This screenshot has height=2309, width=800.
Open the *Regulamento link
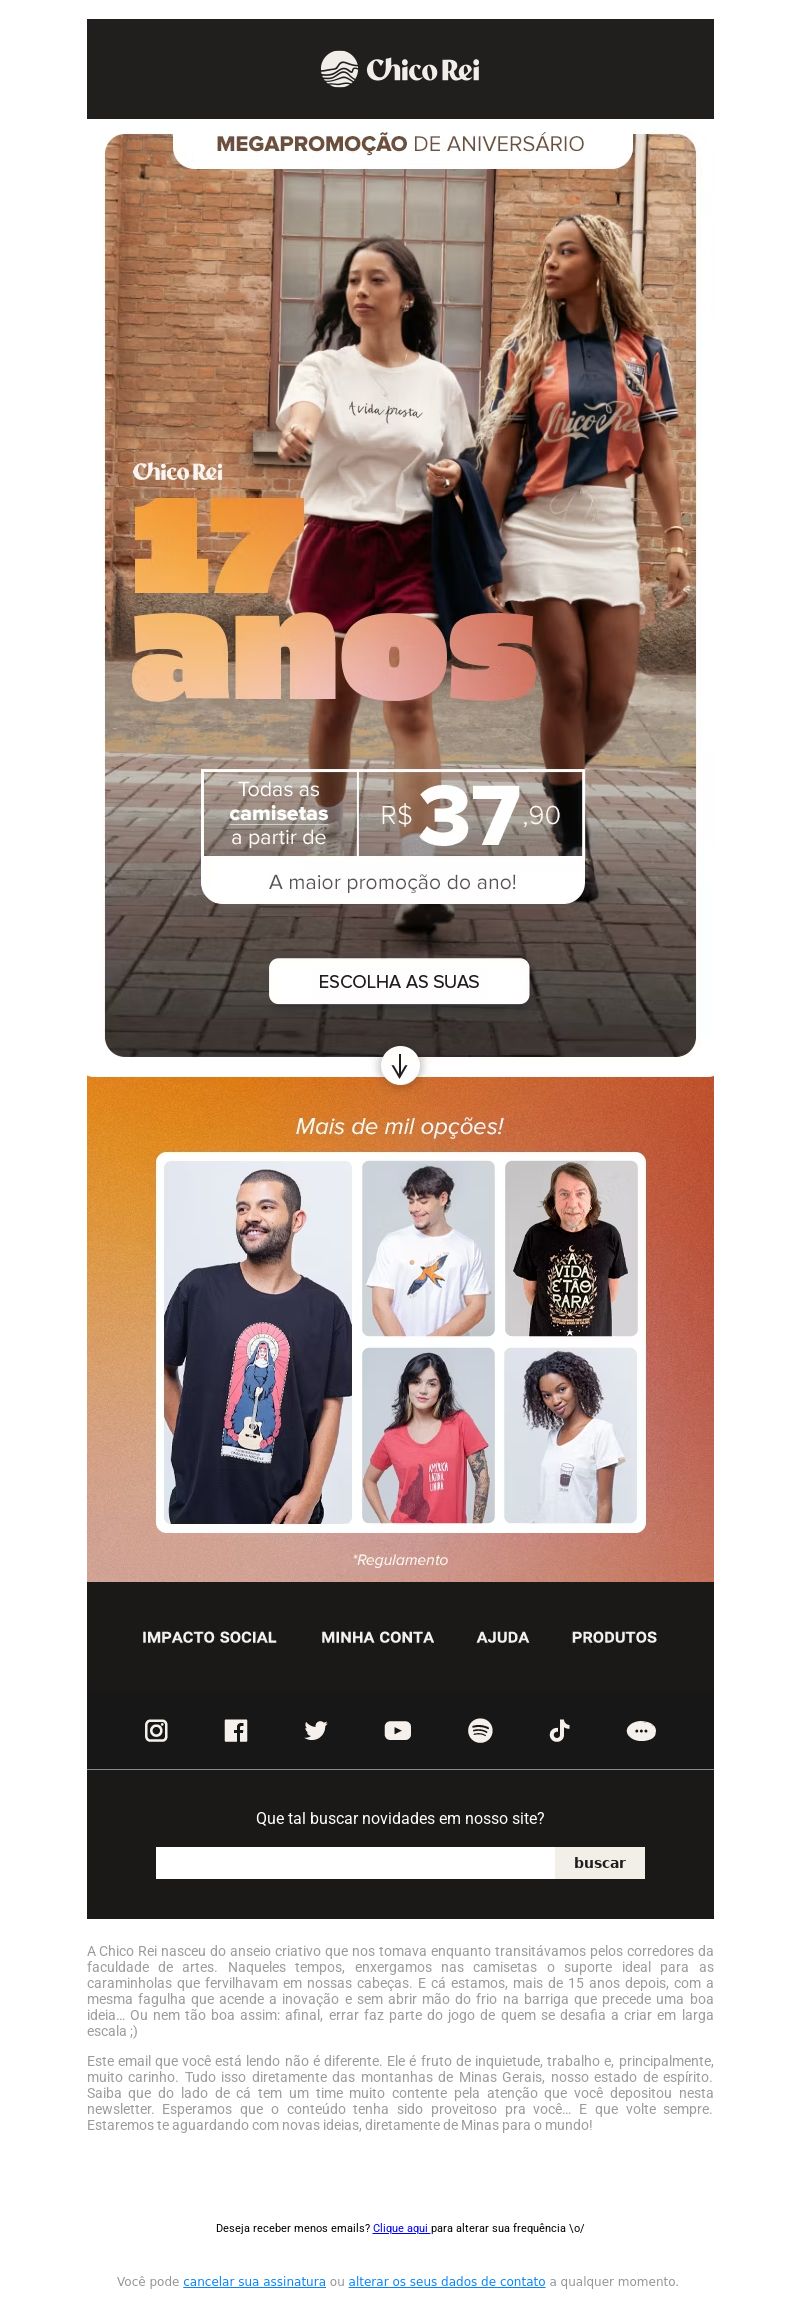pyautogui.click(x=400, y=1559)
